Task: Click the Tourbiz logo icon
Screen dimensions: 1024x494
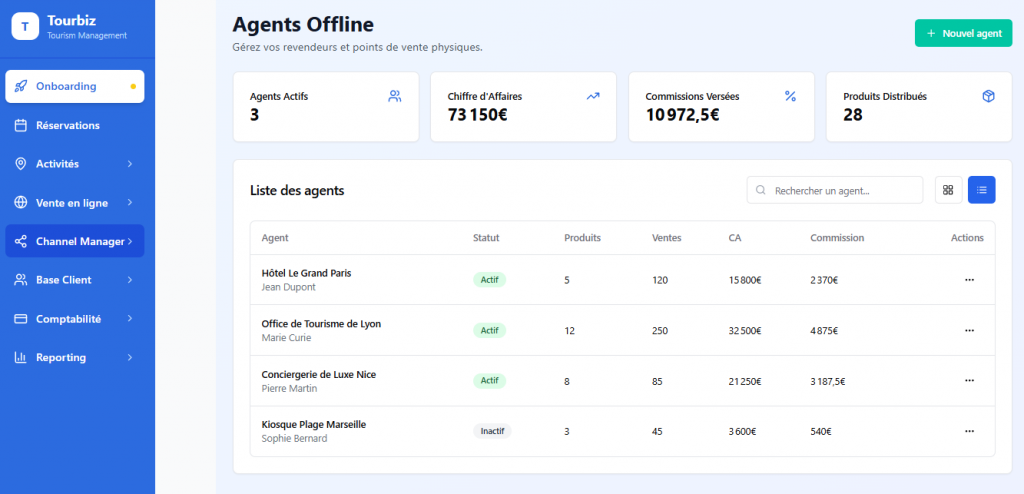Action: tap(25, 27)
